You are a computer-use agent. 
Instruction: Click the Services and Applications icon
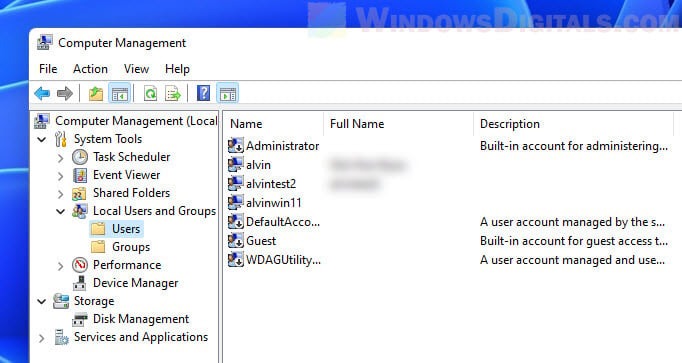[61, 337]
